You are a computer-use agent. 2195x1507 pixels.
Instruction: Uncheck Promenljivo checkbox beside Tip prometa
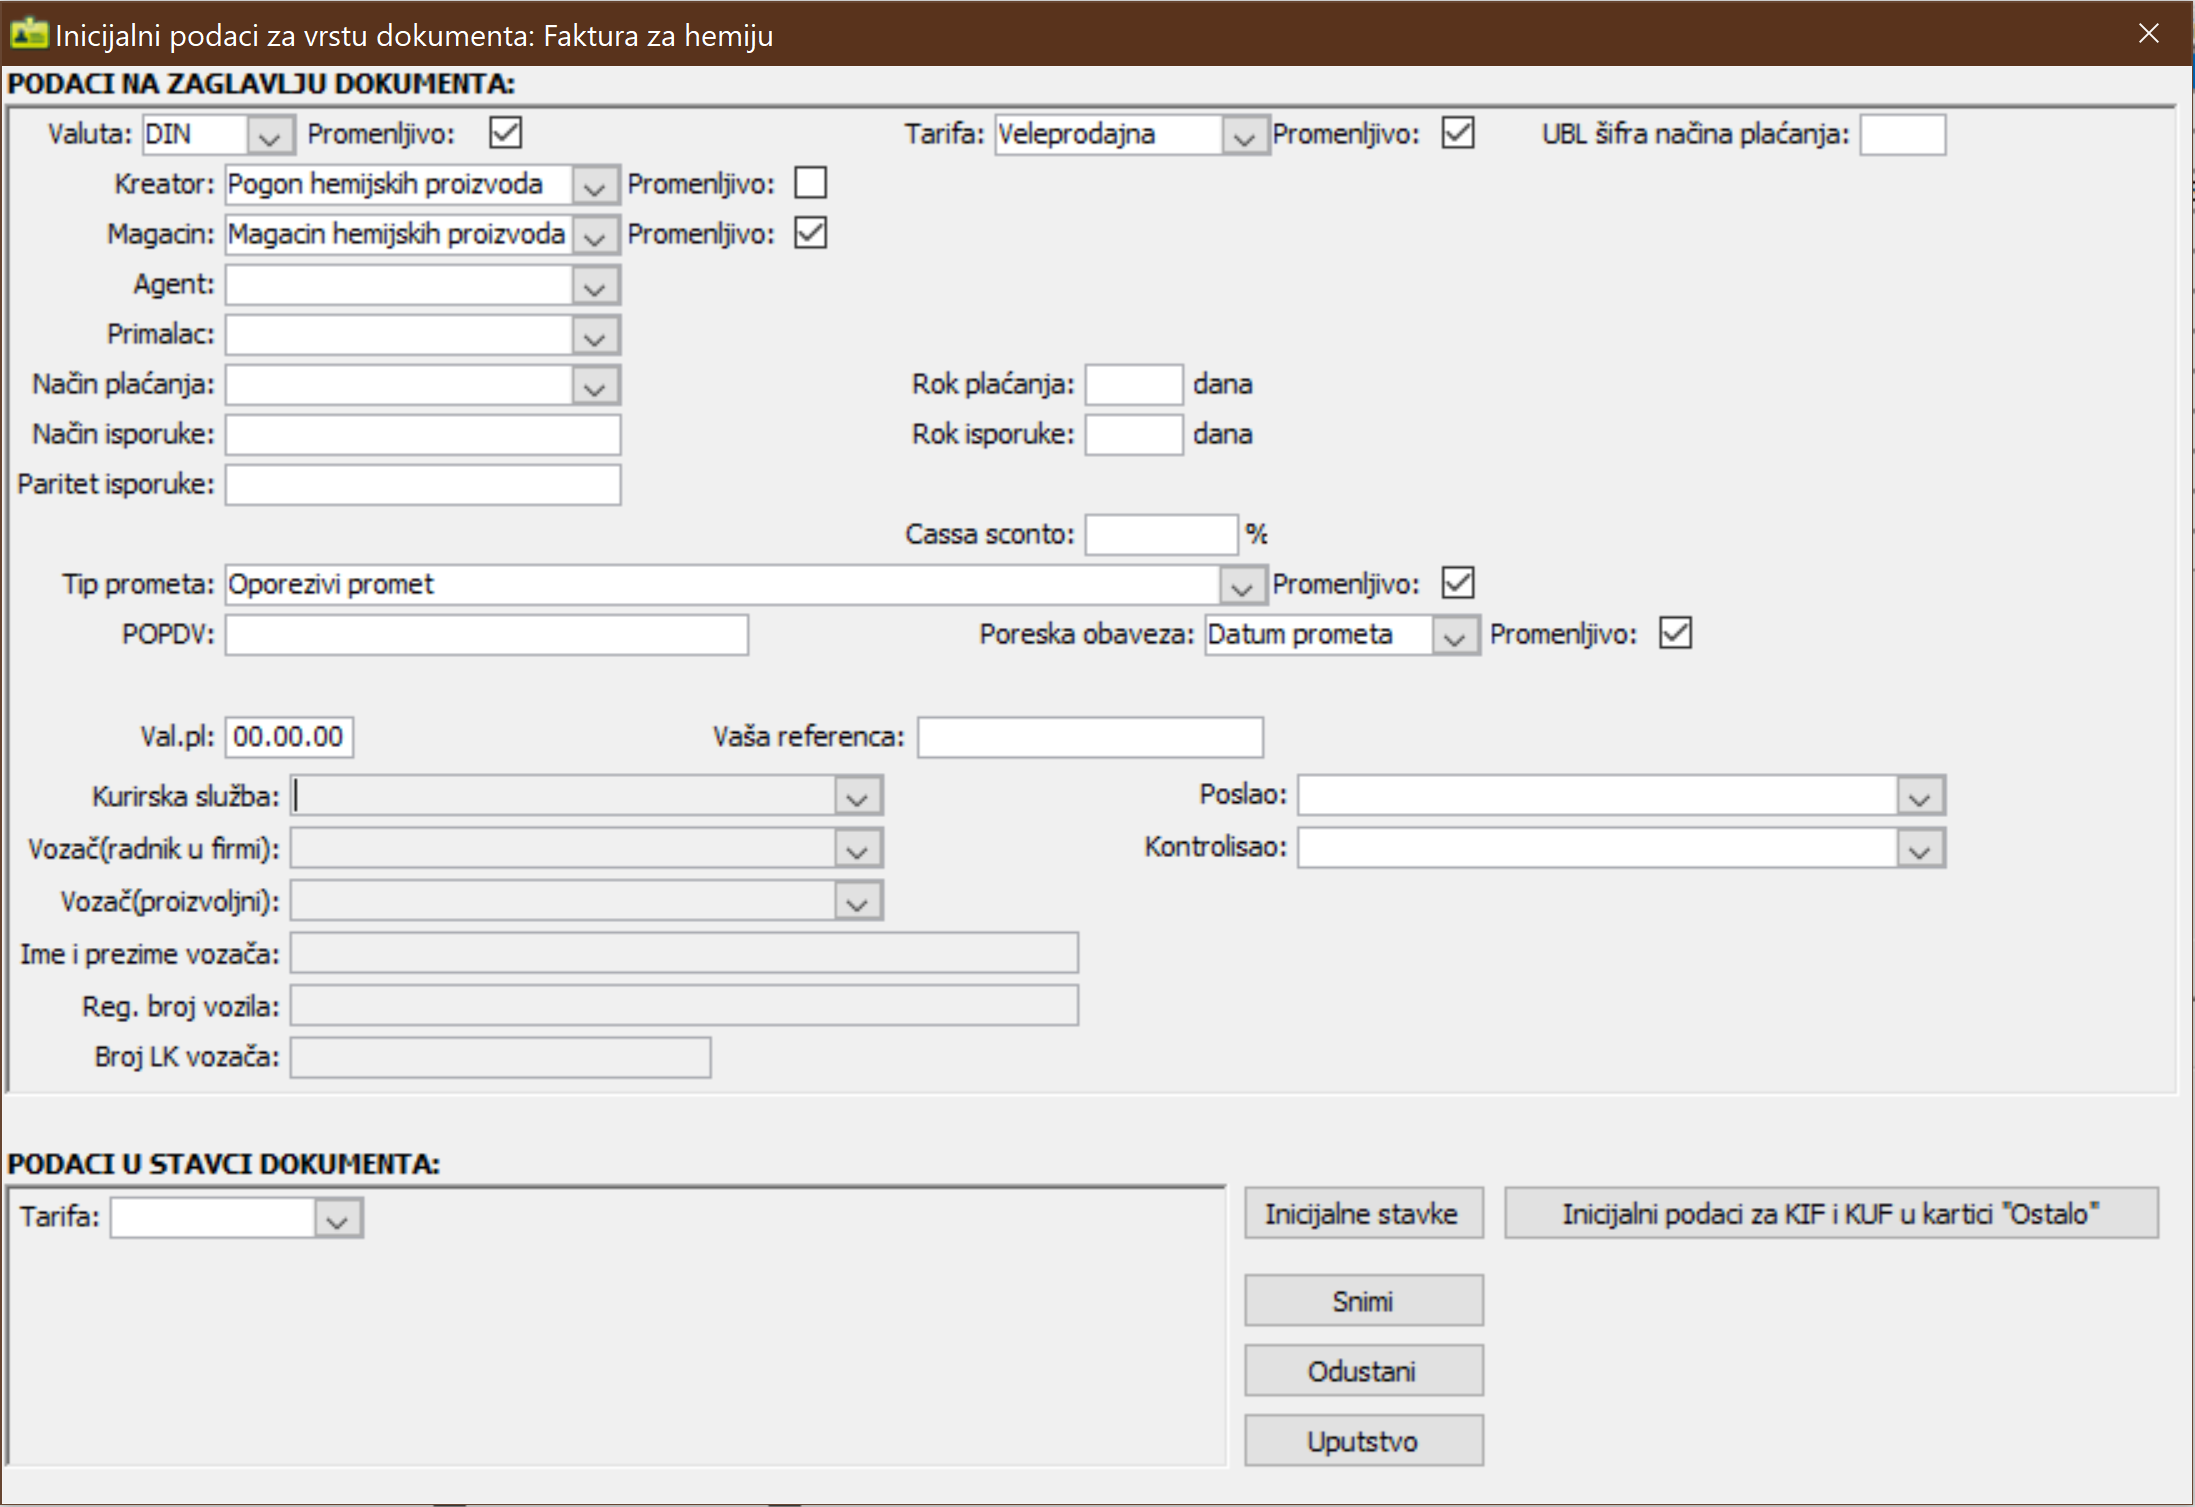coord(1458,583)
